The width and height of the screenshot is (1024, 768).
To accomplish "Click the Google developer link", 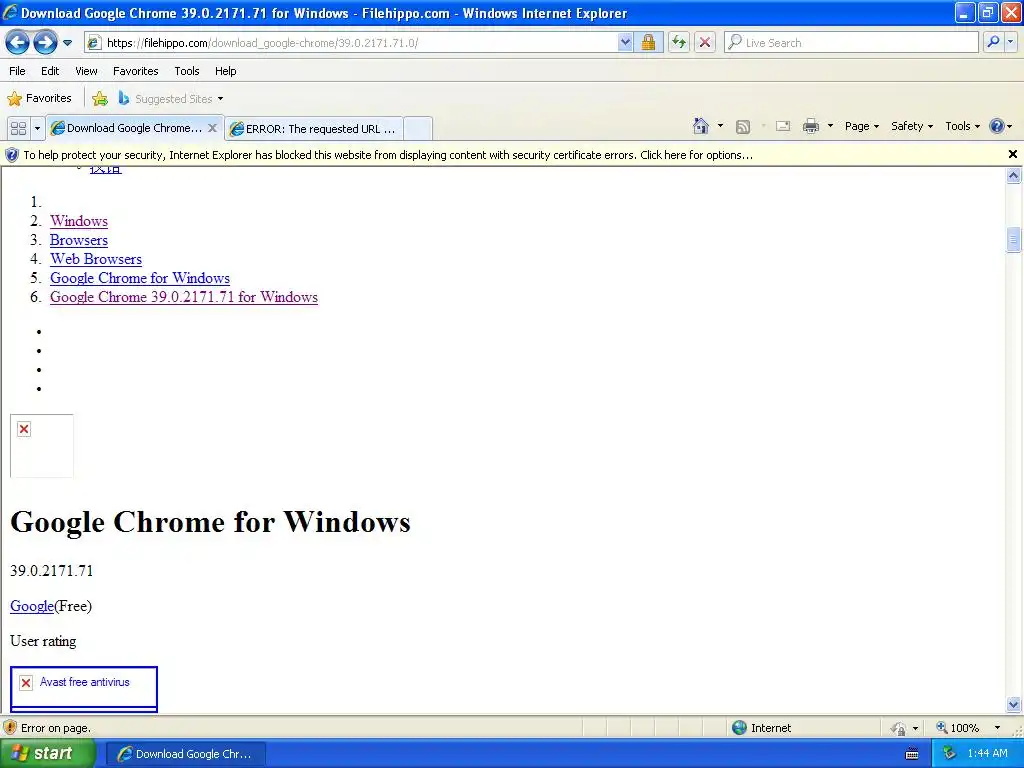I will 32,606.
